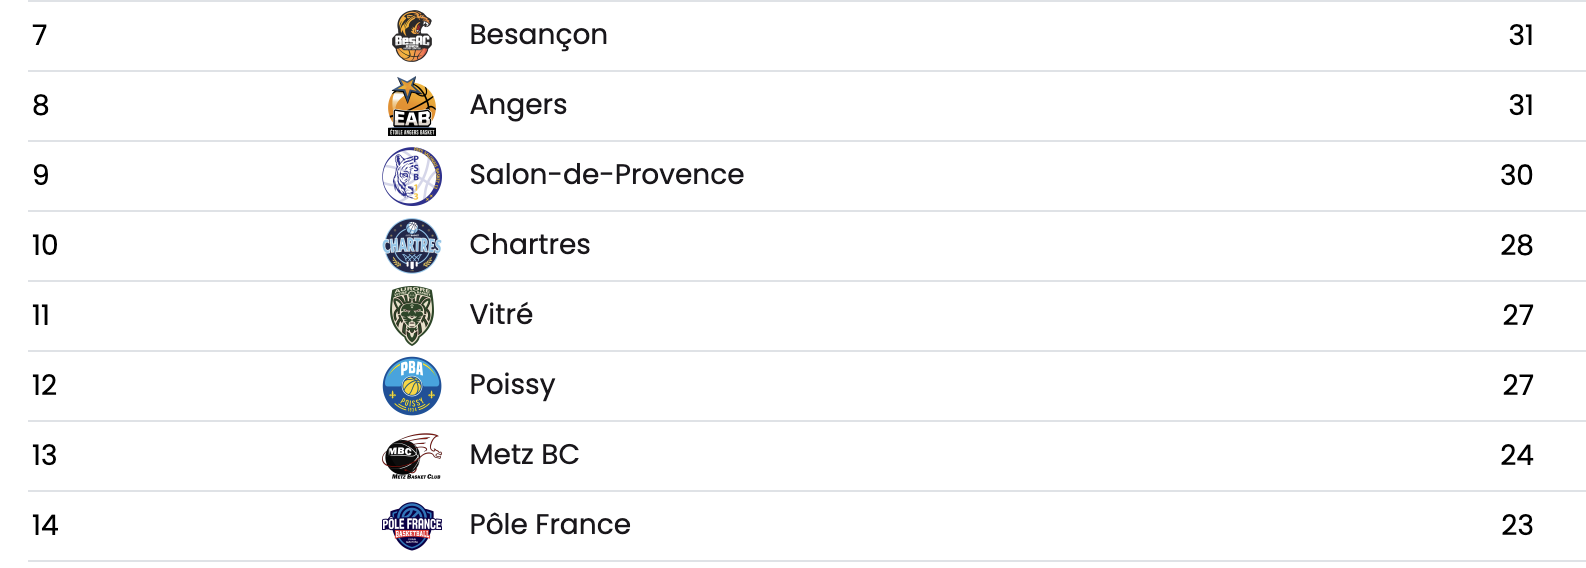The height and width of the screenshot is (568, 1586).
Task: Click the Angers EAB basketball logo
Action: [412, 106]
